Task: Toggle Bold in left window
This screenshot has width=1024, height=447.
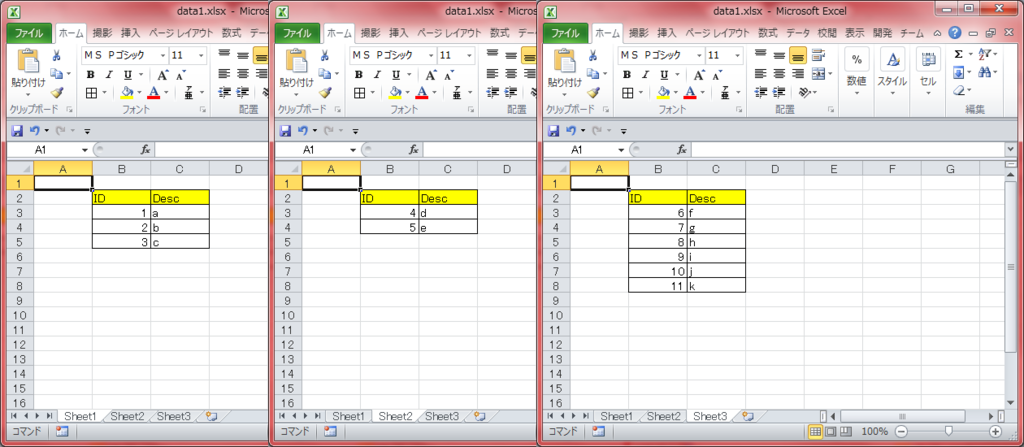Action: point(91,74)
